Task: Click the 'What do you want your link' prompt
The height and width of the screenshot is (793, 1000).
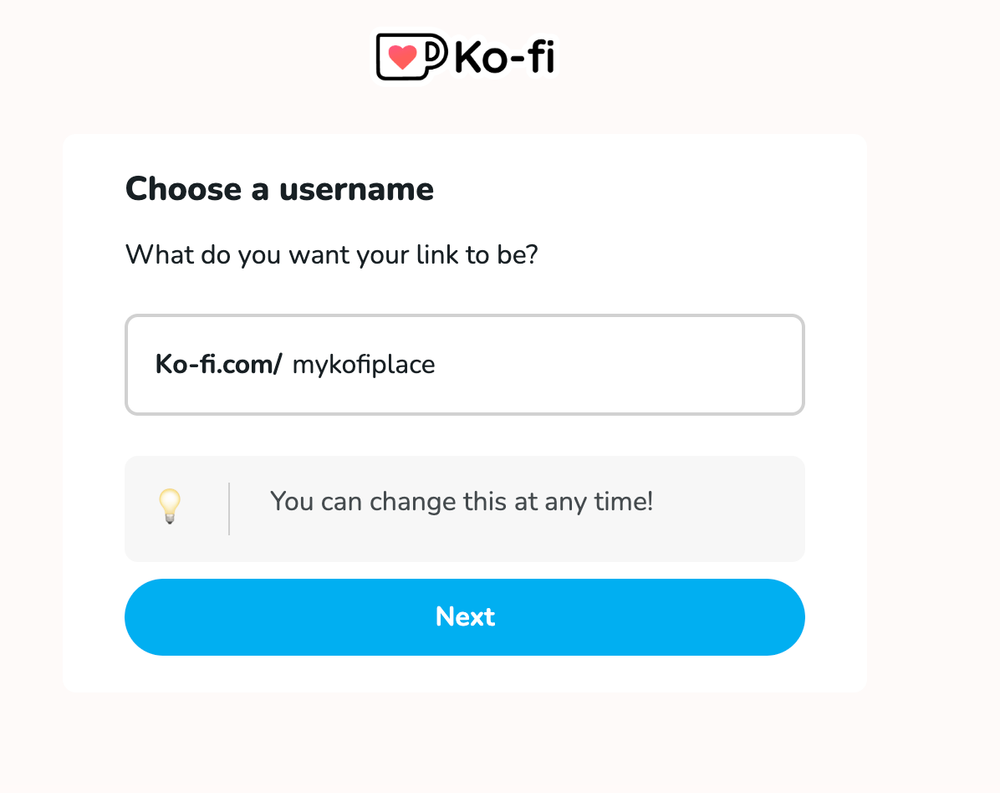Action: pos(331,255)
